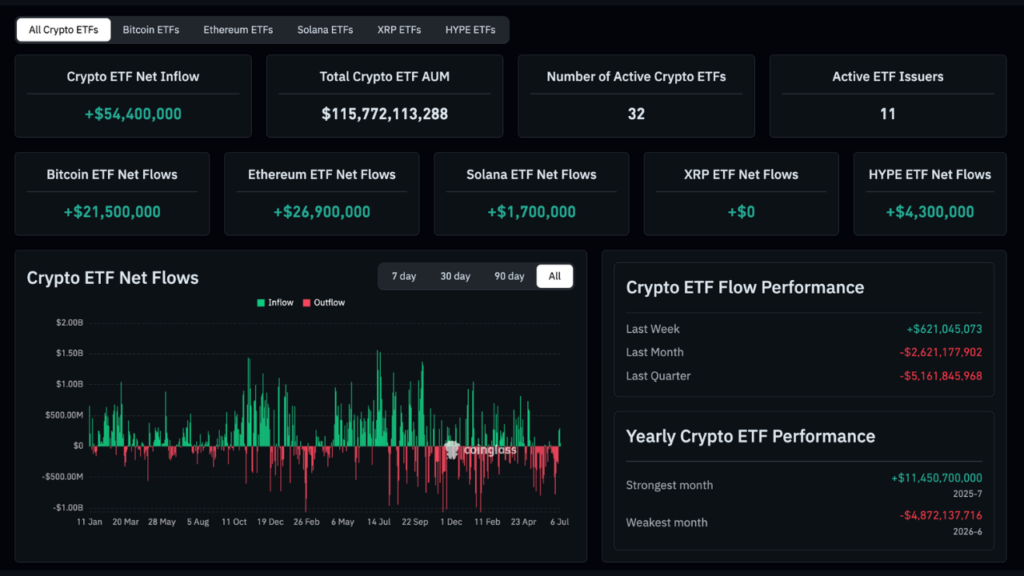1024x576 pixels.
Task: Click the Inflow legend label
Action: (x=280, y=303)
